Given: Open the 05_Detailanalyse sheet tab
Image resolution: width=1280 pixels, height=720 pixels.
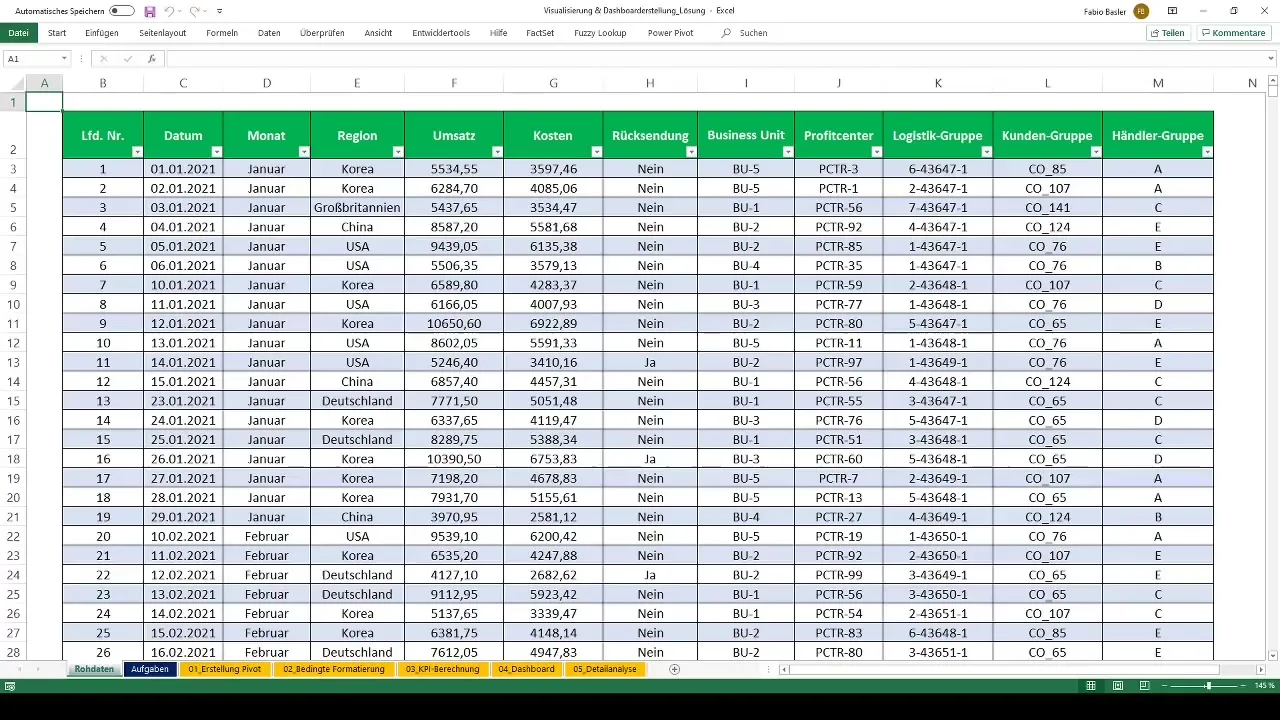Looking at the screenshot, I should click(605, 669).
